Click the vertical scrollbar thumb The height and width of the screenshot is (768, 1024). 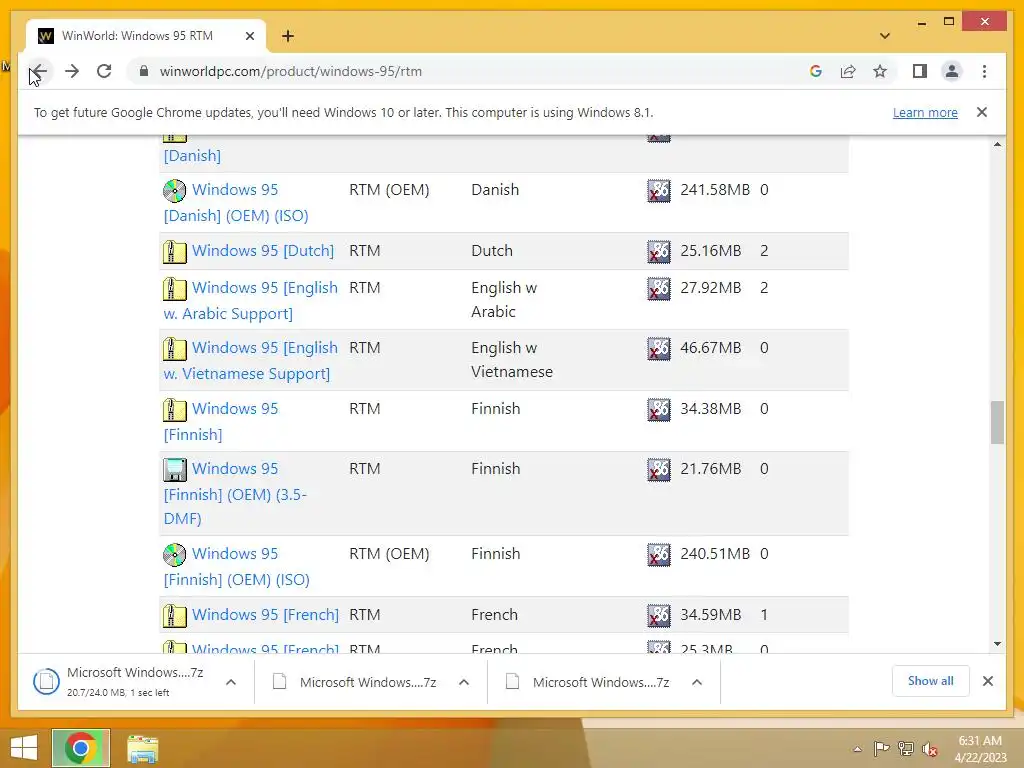(997, 423)
